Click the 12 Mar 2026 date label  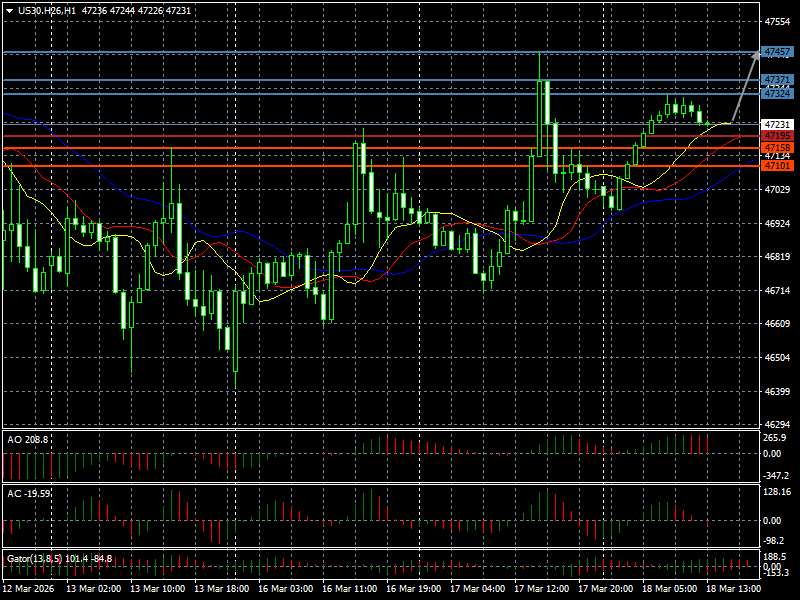coord(30,589)
